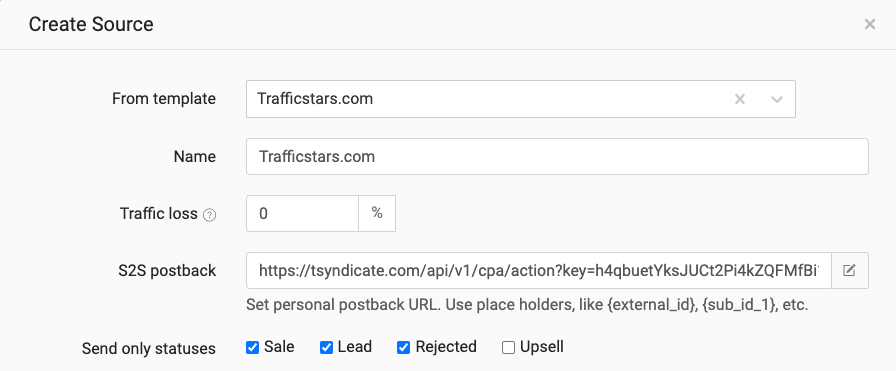Click the Upsell label text

tap(542, 347)
